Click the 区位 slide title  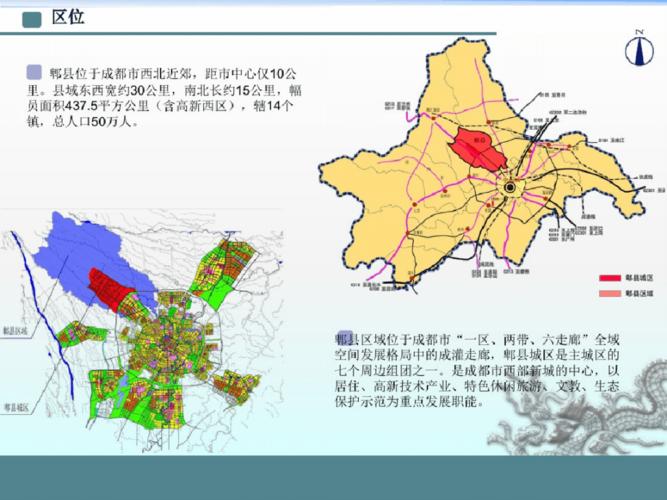point(68,17)
